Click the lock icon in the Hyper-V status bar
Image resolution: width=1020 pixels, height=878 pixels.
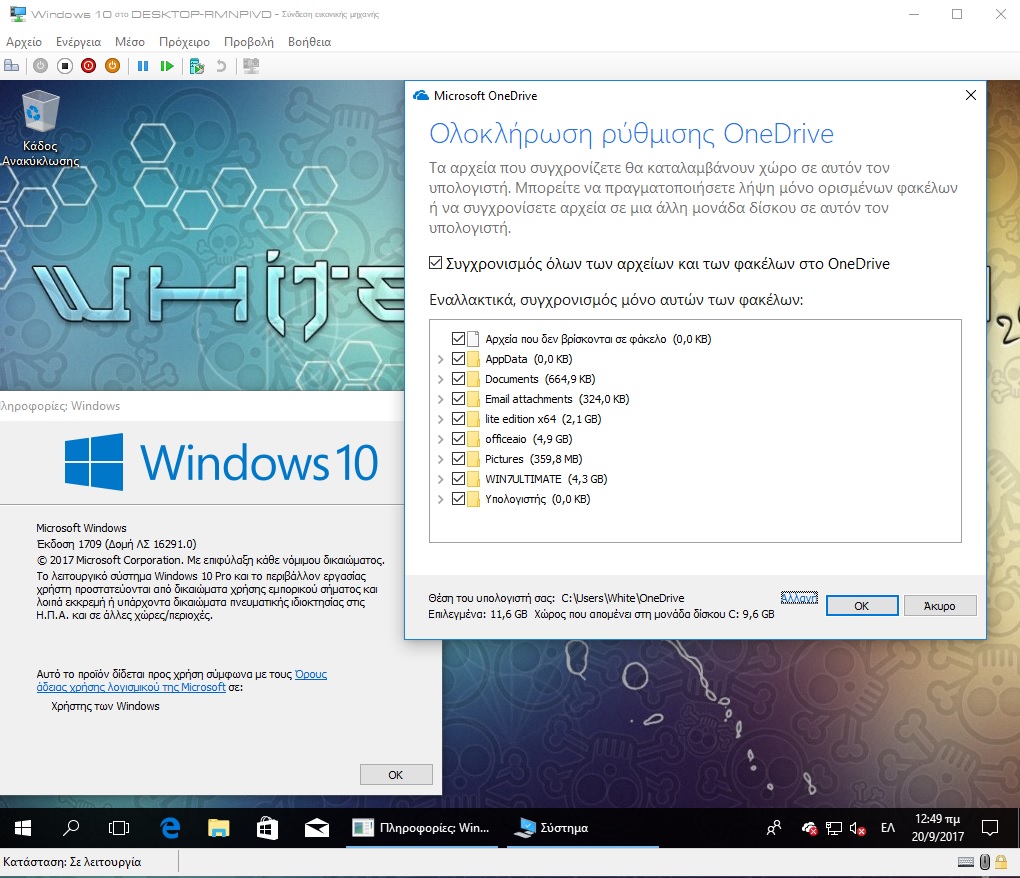click(x=1001, y=862)
